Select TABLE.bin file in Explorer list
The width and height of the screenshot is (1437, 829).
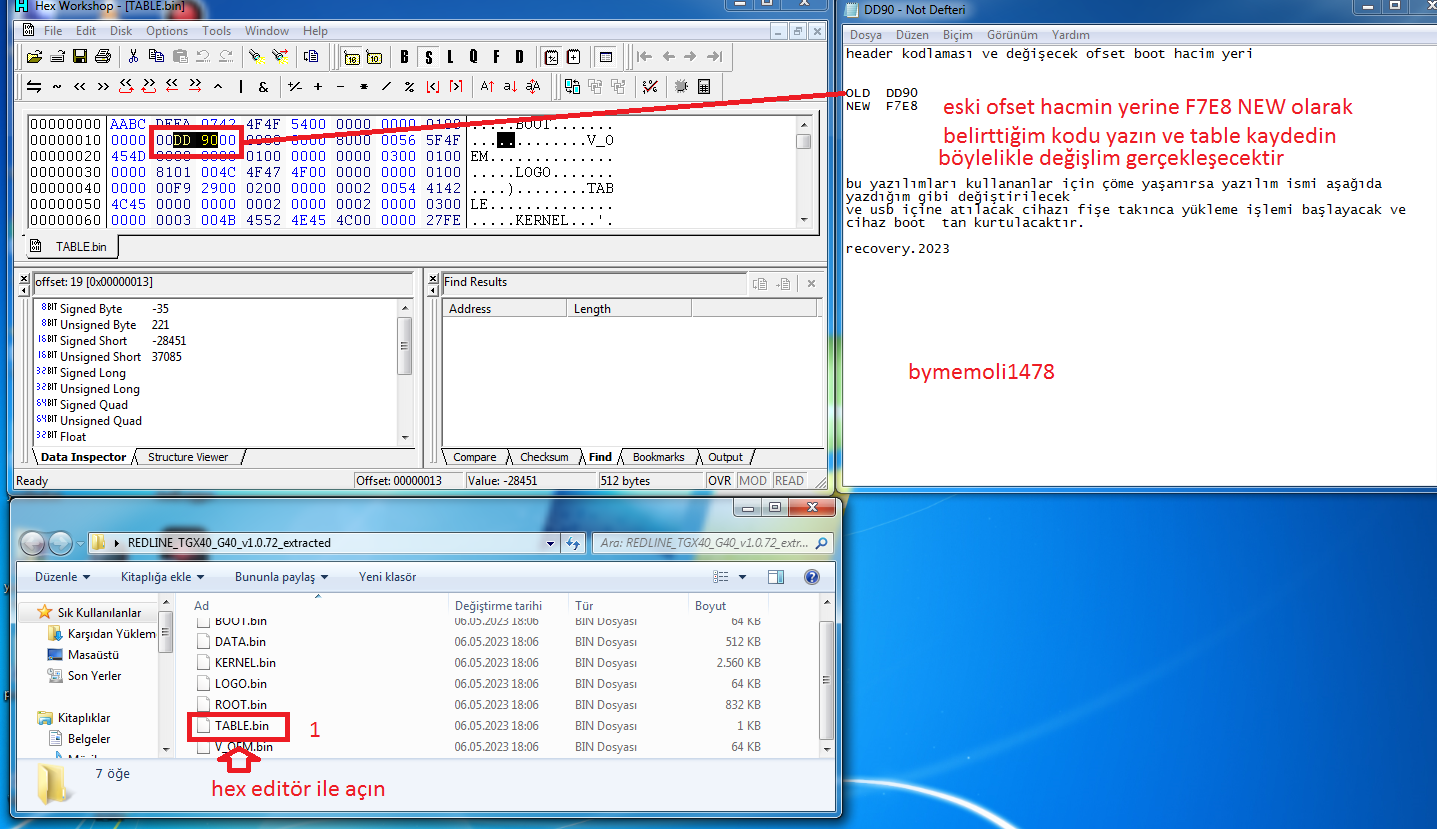241,726
